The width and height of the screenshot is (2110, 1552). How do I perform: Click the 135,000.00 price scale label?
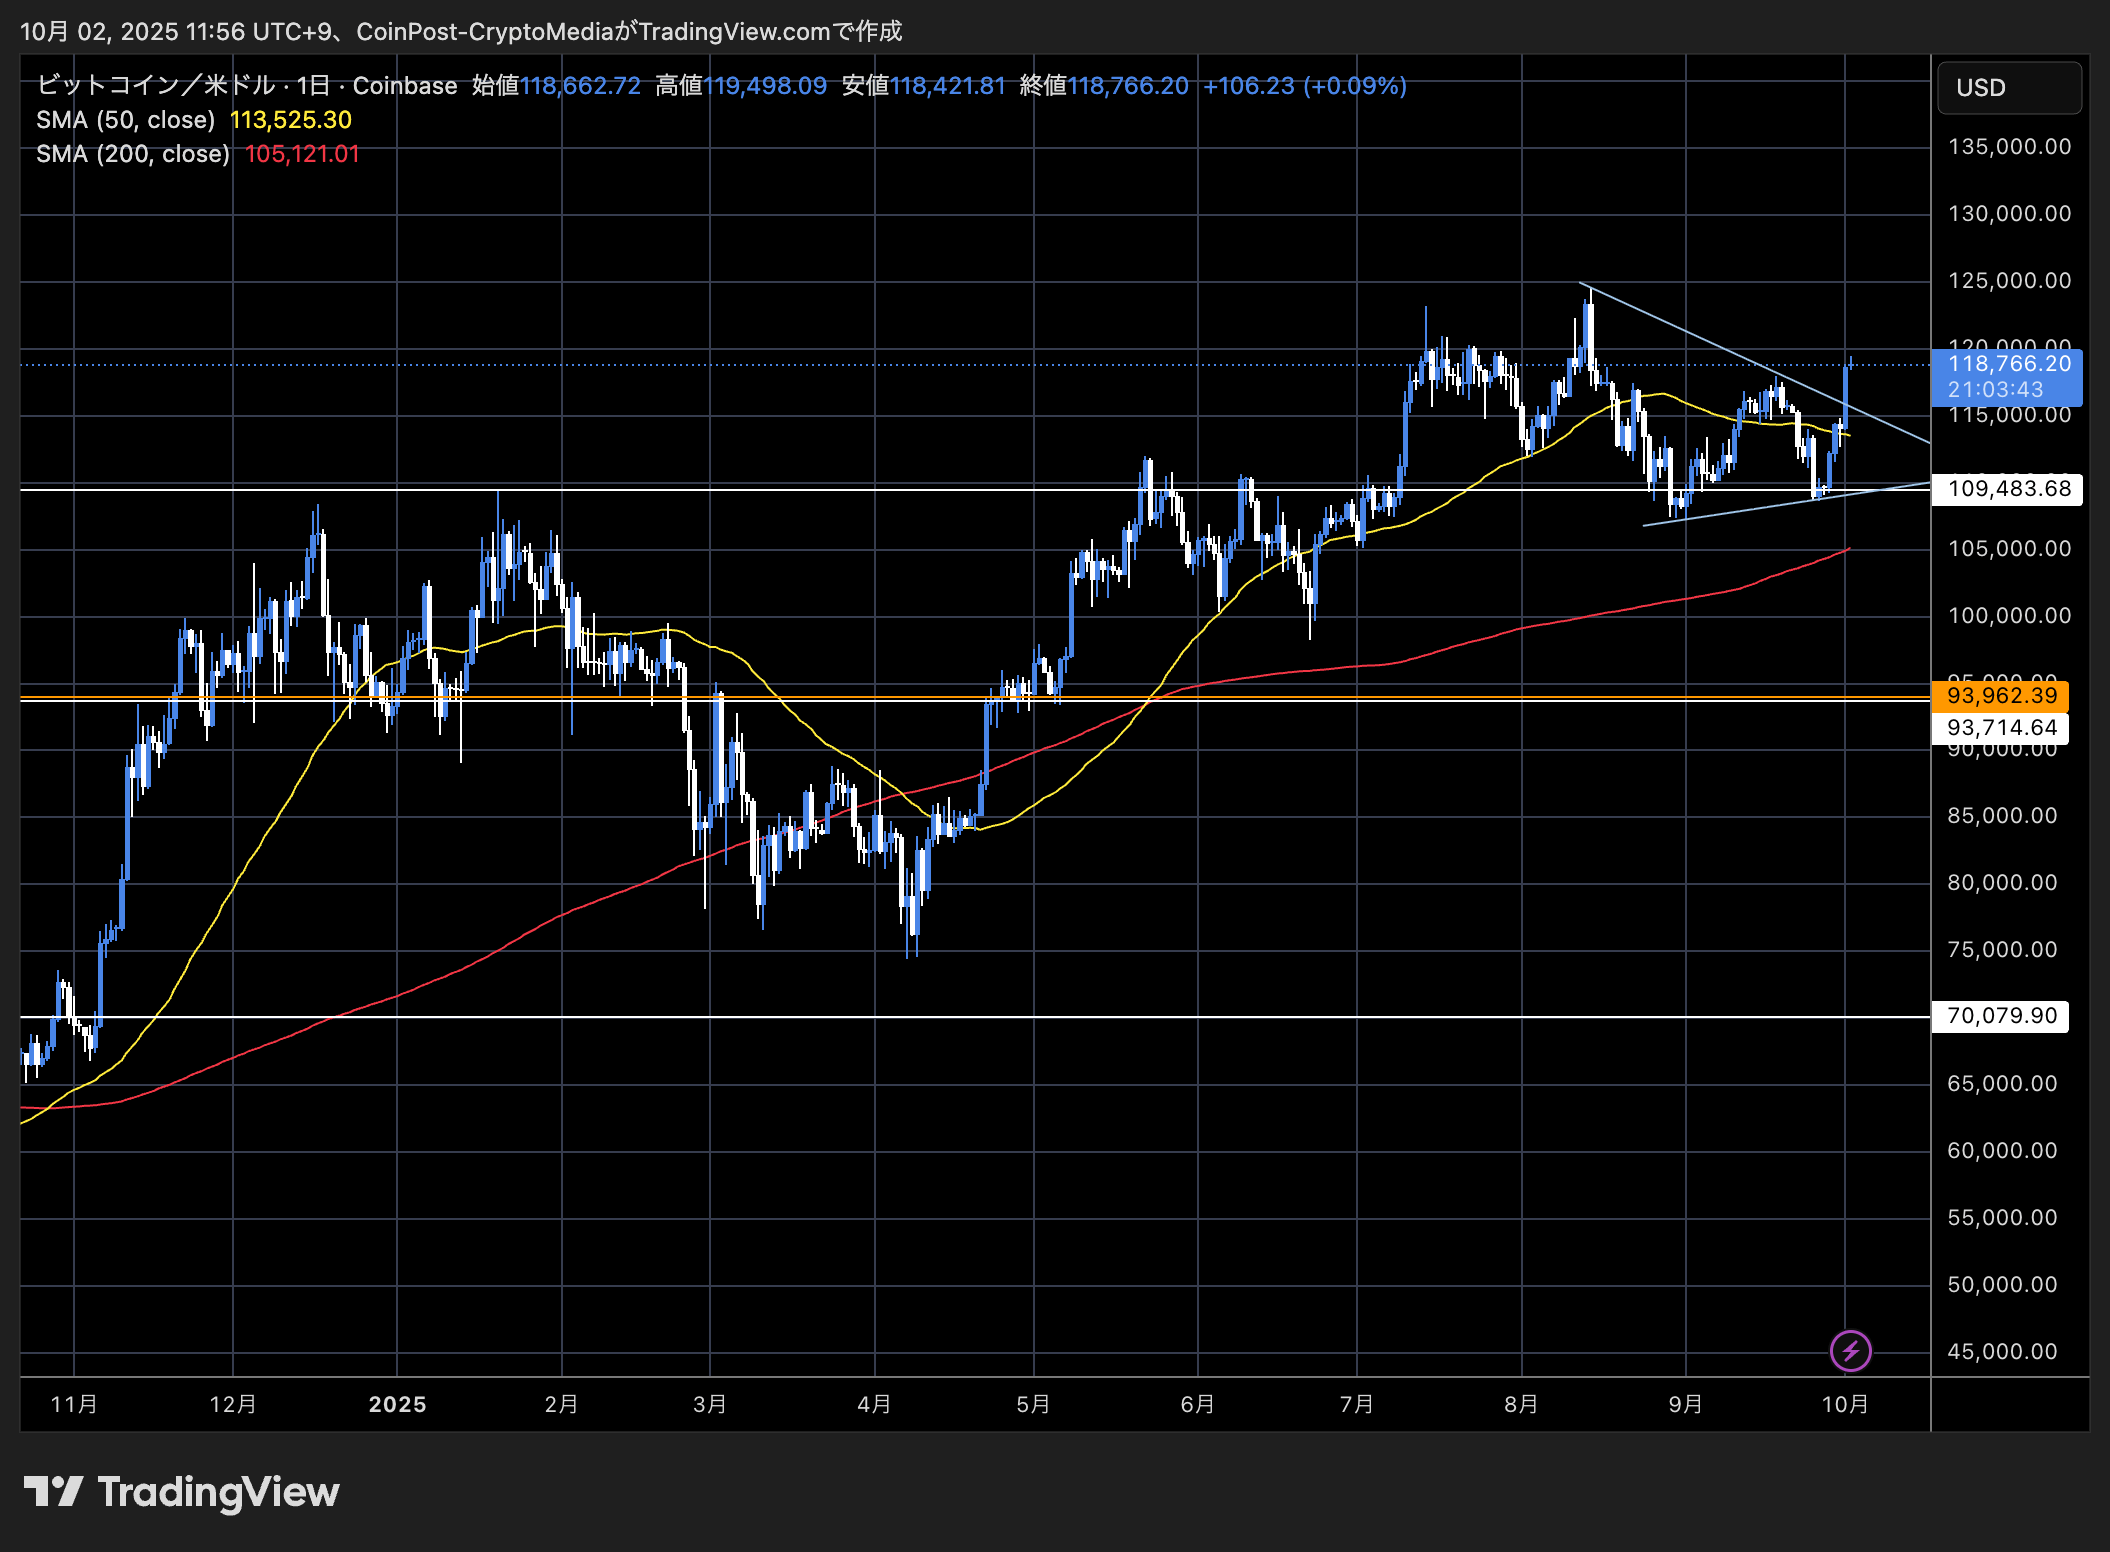[2009, 147]
